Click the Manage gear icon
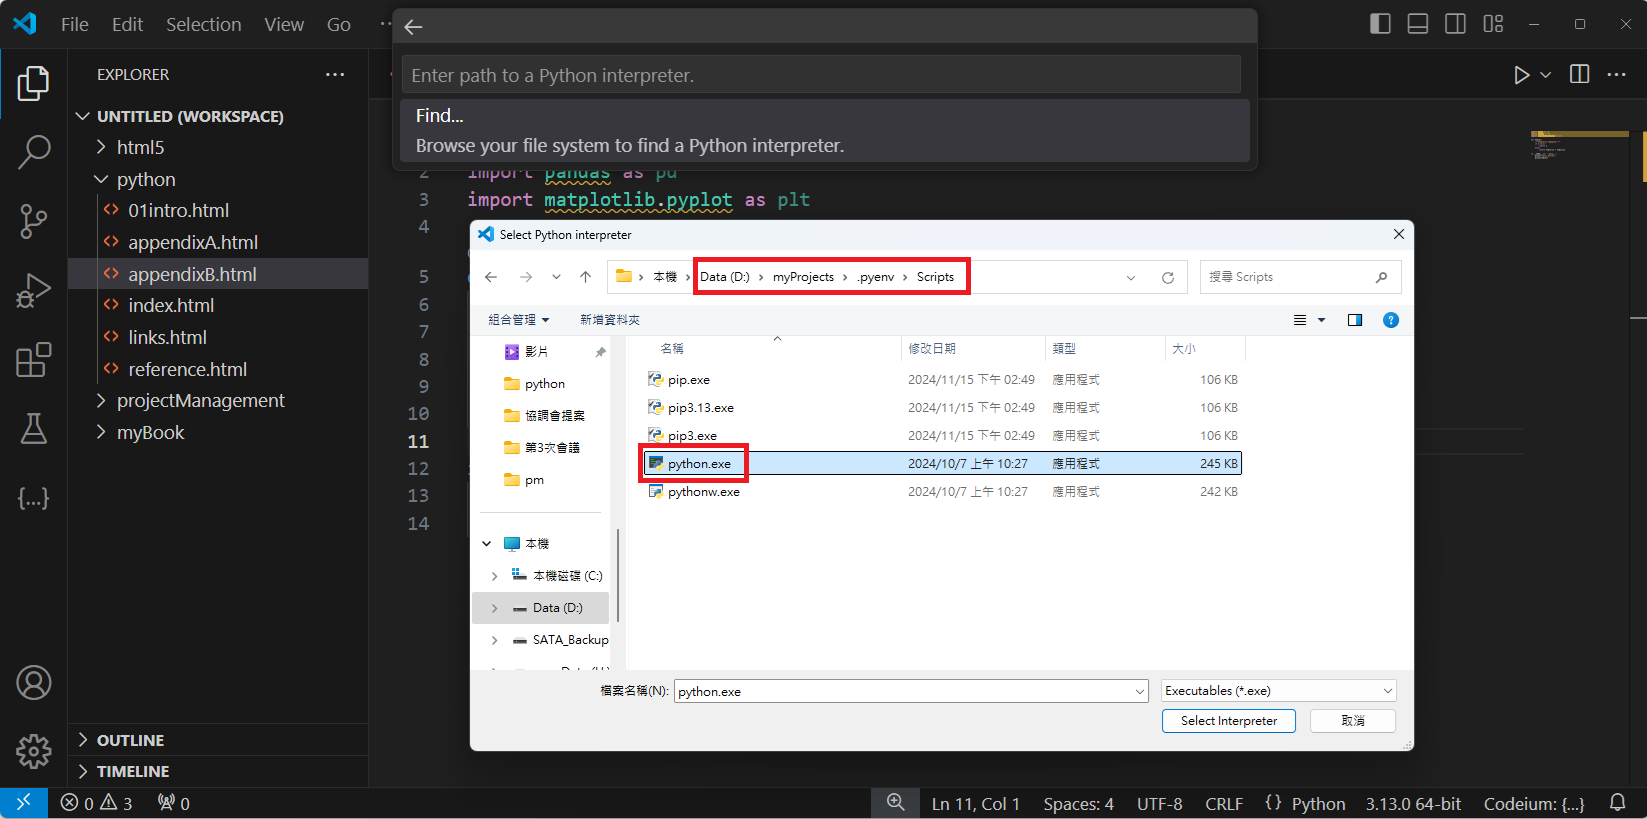Viewport: 1647px width, 819px height. pos(34,751)
